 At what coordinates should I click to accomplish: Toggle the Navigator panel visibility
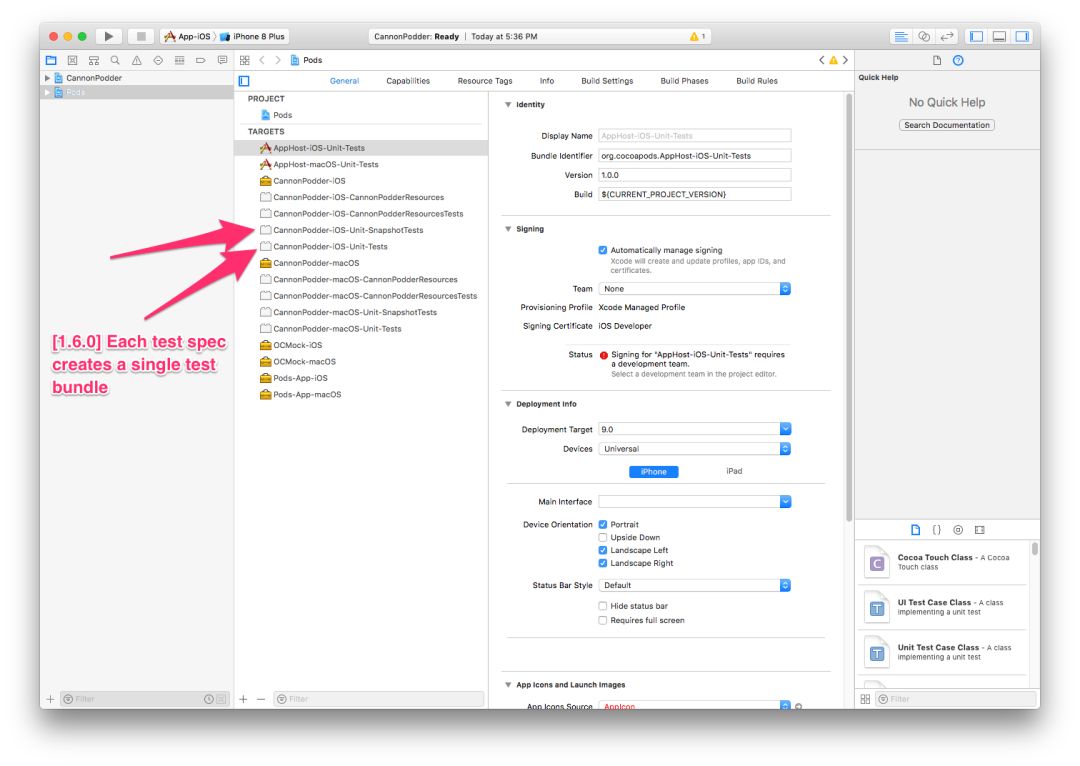(976, 37)
